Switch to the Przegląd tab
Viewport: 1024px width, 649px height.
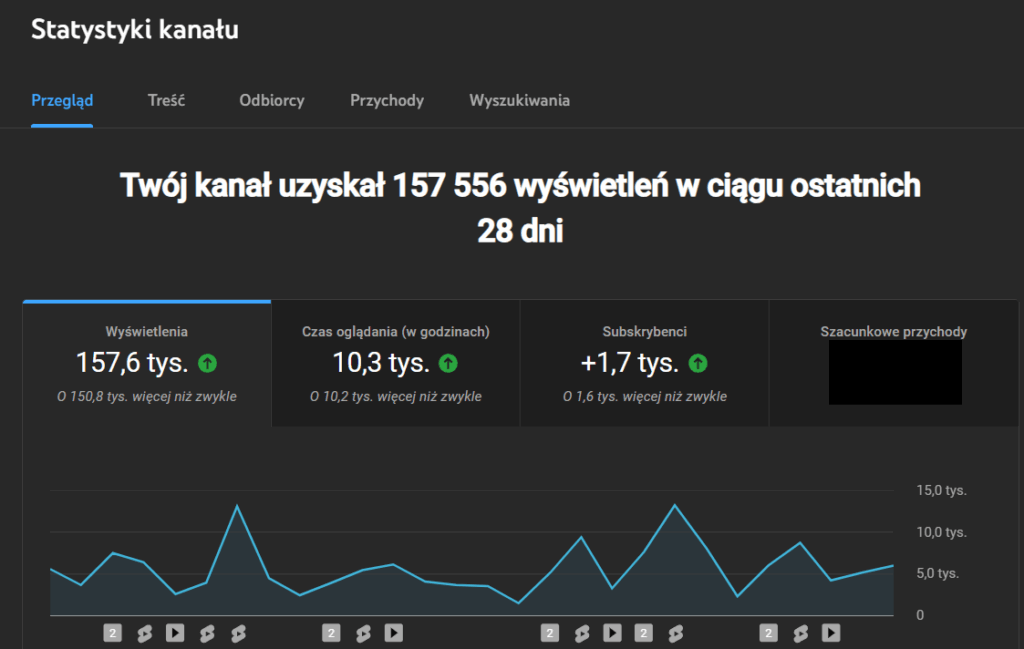coord(62,101)
